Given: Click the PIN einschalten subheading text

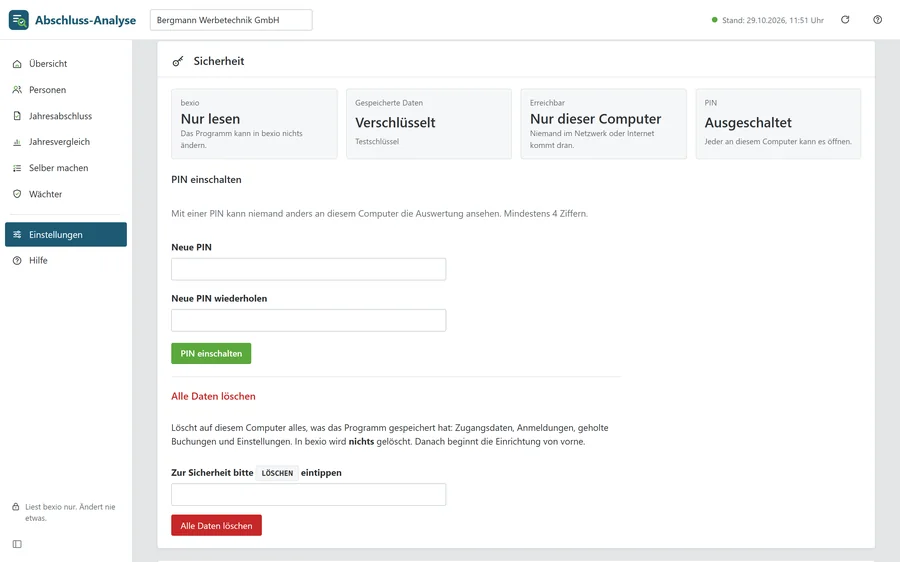Looking at the screenshot, I should (206, 180).
